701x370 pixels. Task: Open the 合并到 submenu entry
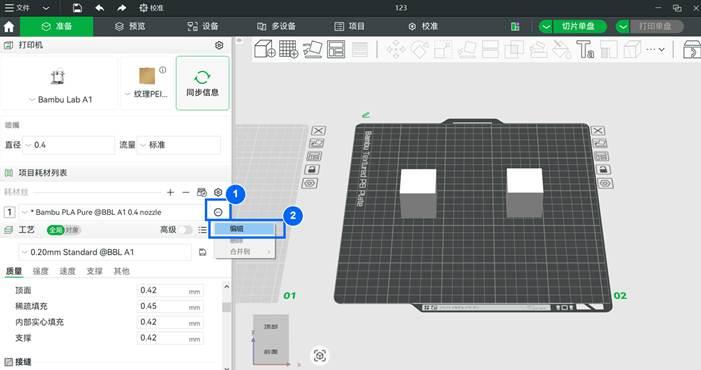244,252
